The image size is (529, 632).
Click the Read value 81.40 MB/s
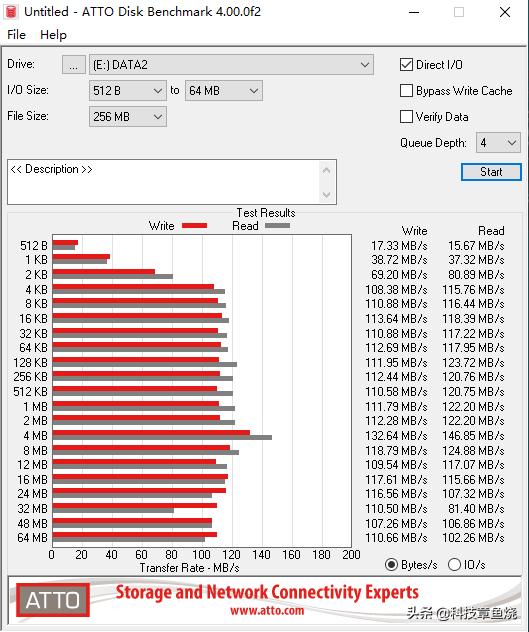click(476, 509)
